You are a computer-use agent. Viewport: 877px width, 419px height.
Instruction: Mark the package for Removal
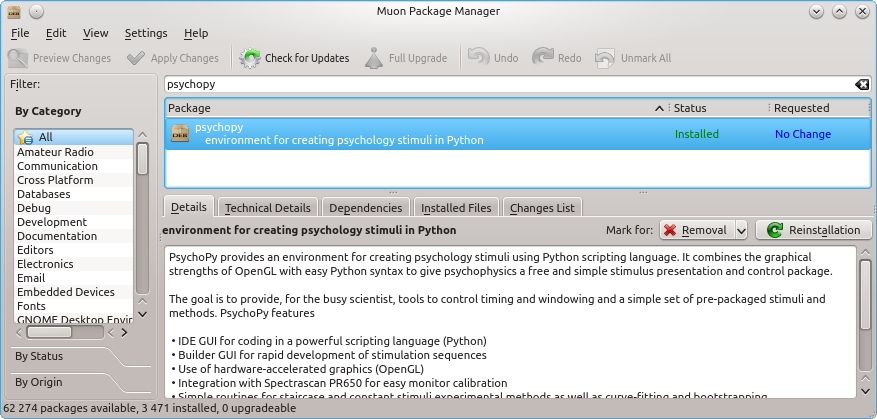[x=696, y=230]
